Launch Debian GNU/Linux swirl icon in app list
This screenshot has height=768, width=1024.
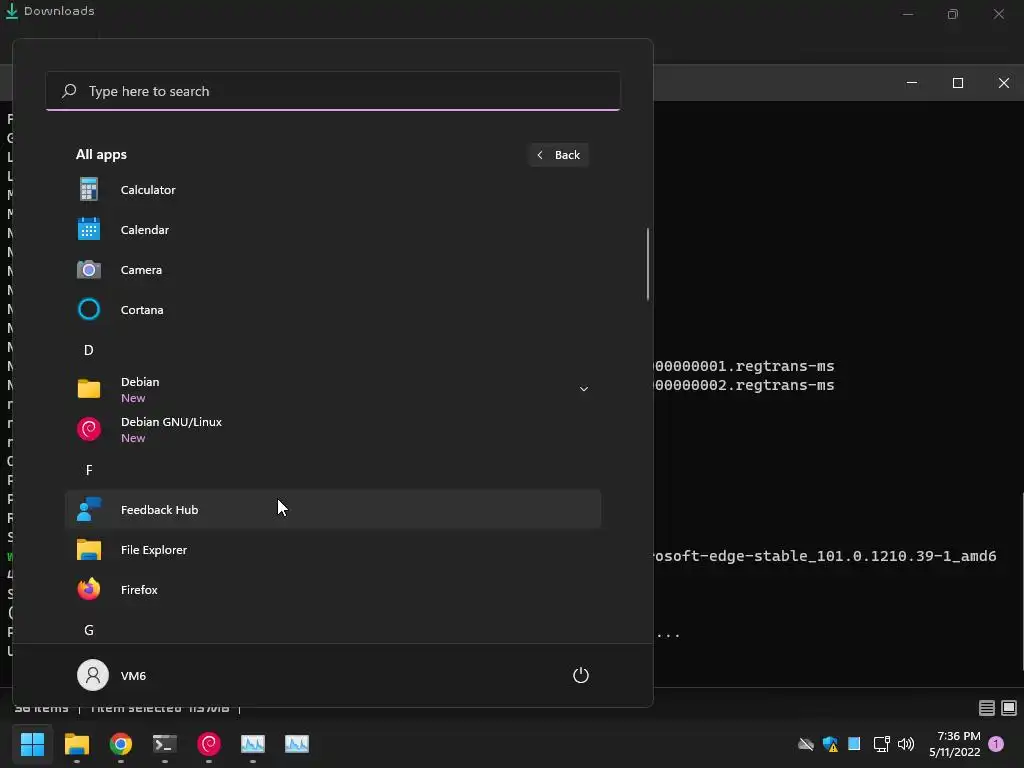tap(89, 429)
